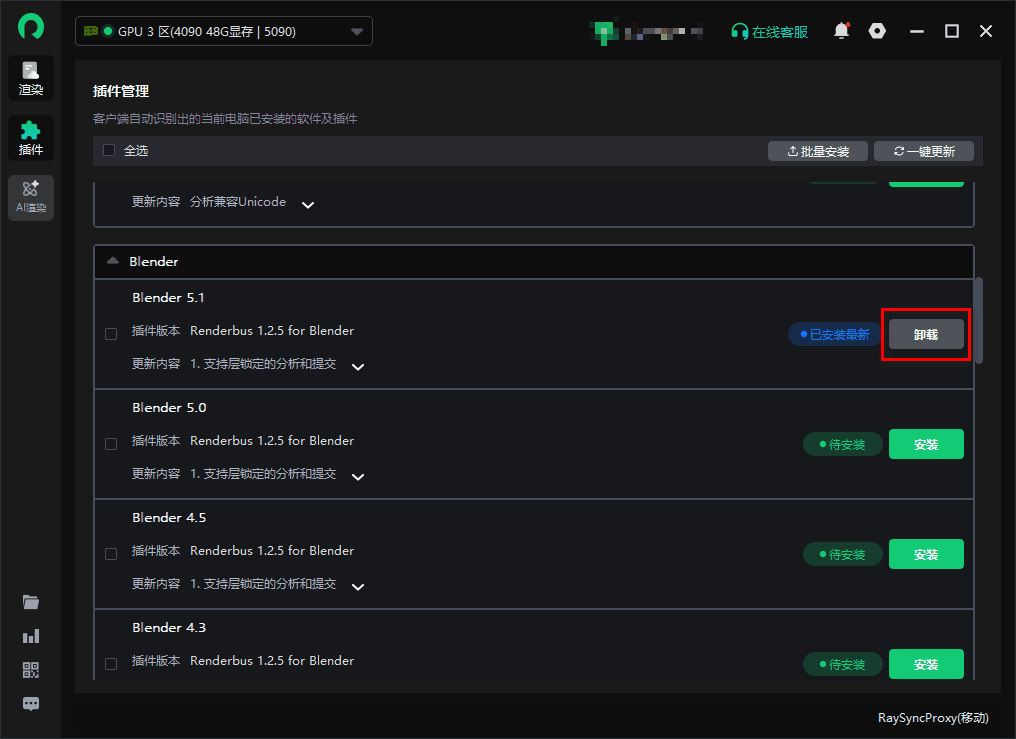Minimize the Renderbus window
Viewport: 1016px width, 739px height.
click(x=917, y=31)
